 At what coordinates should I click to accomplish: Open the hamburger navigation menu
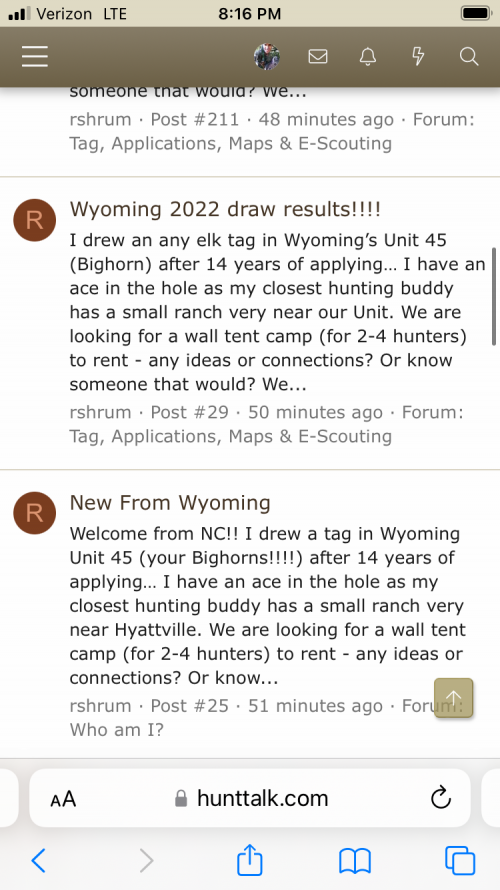(x=35, y=57)
